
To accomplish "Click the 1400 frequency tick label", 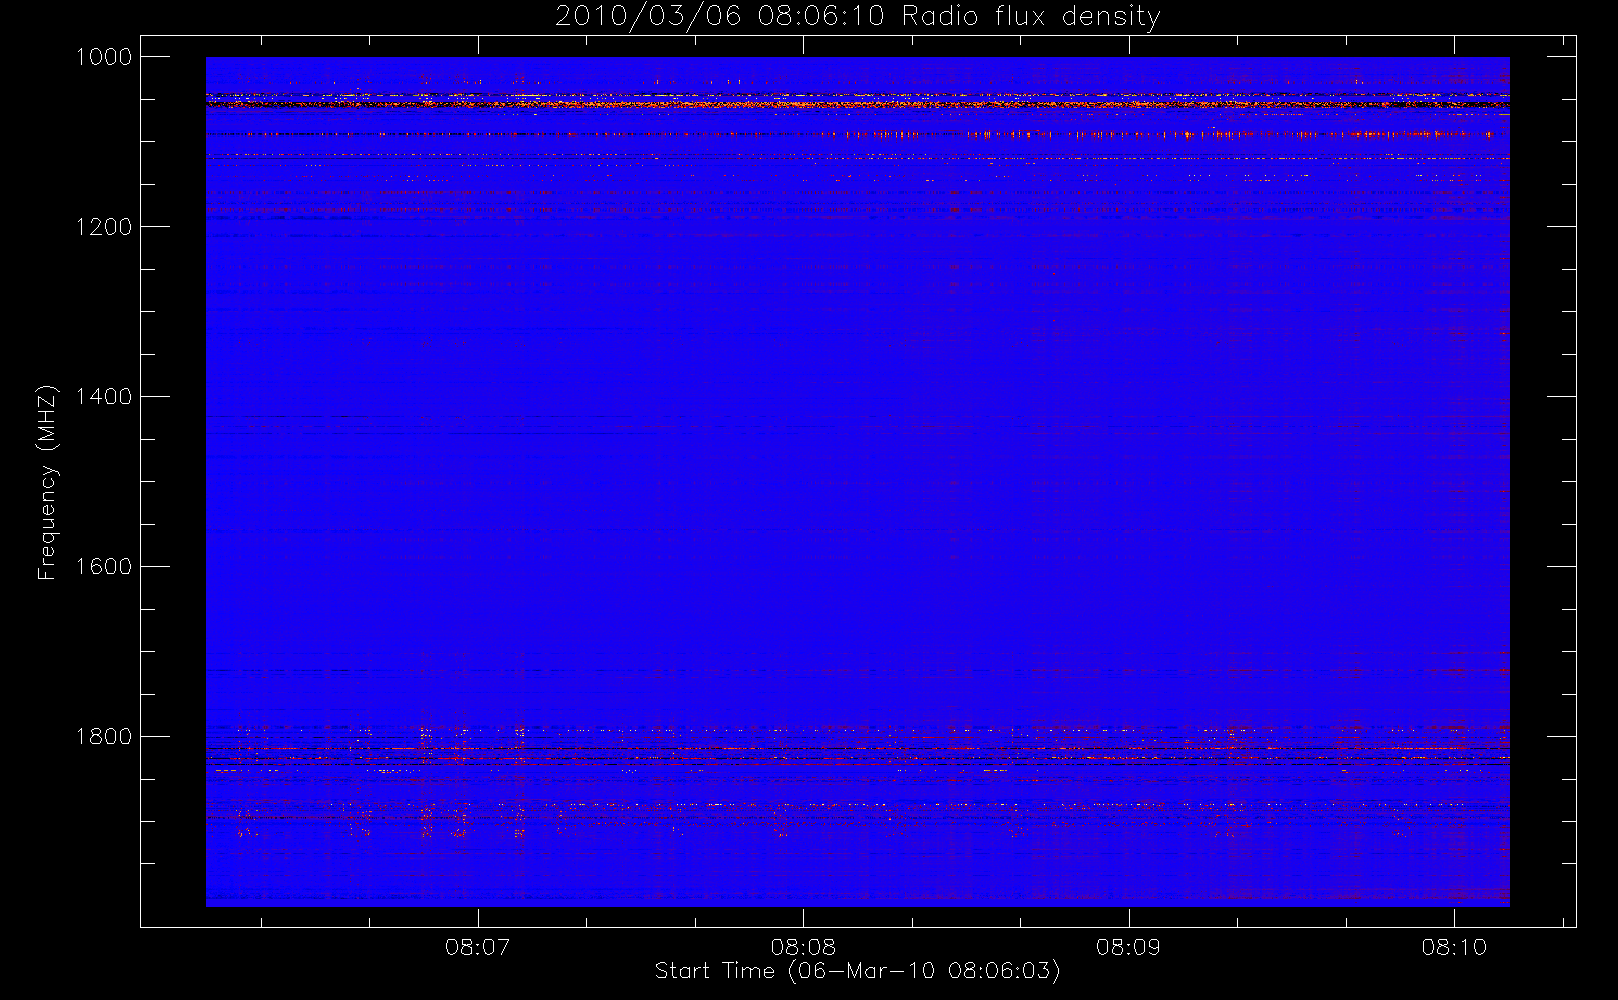I will pos(104,397).
